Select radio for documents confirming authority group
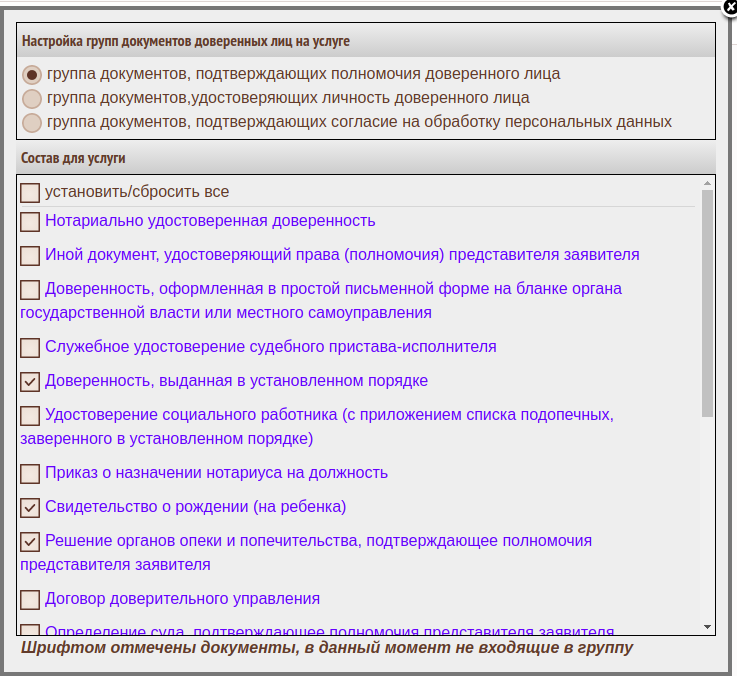Image resolution: width=737 pixels, height=676 pixels. [32, 74]
